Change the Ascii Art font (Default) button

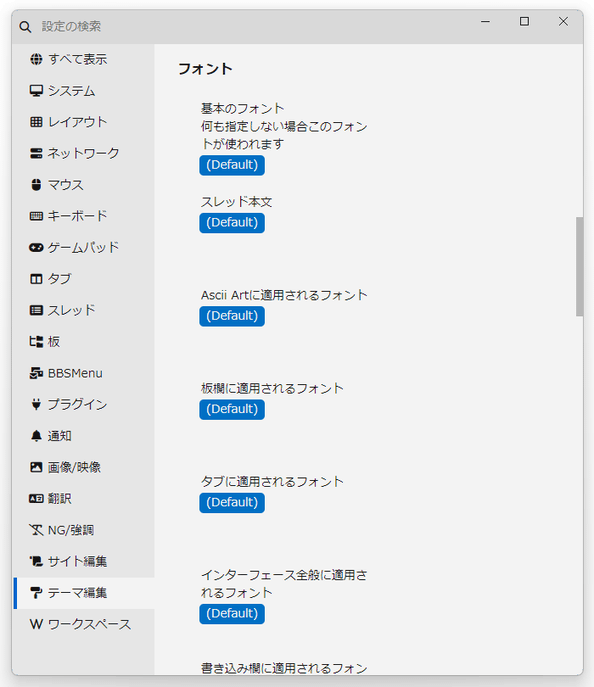tap(232, 316)
